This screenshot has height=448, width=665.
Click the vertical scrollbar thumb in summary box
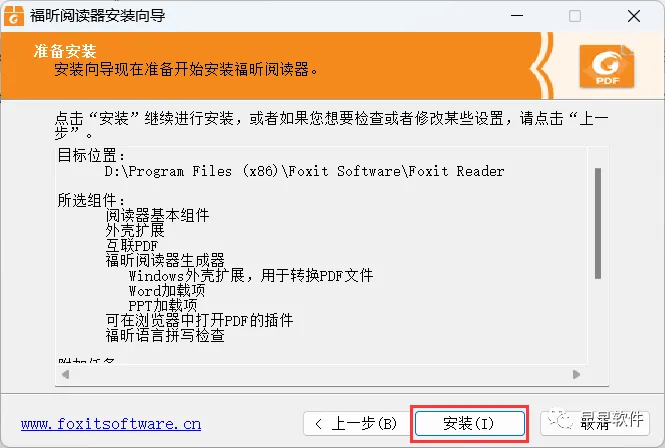(598, 223)
